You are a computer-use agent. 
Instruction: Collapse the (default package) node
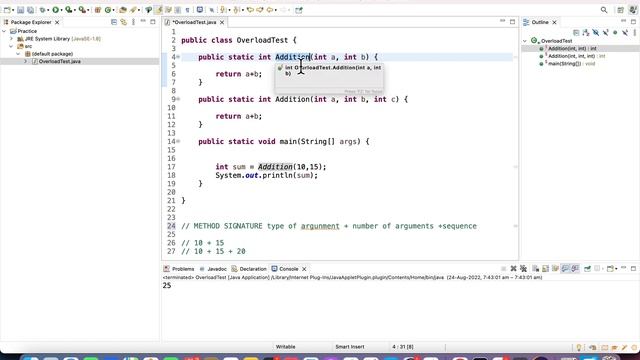pyautogui.click(x=18, y=54)
